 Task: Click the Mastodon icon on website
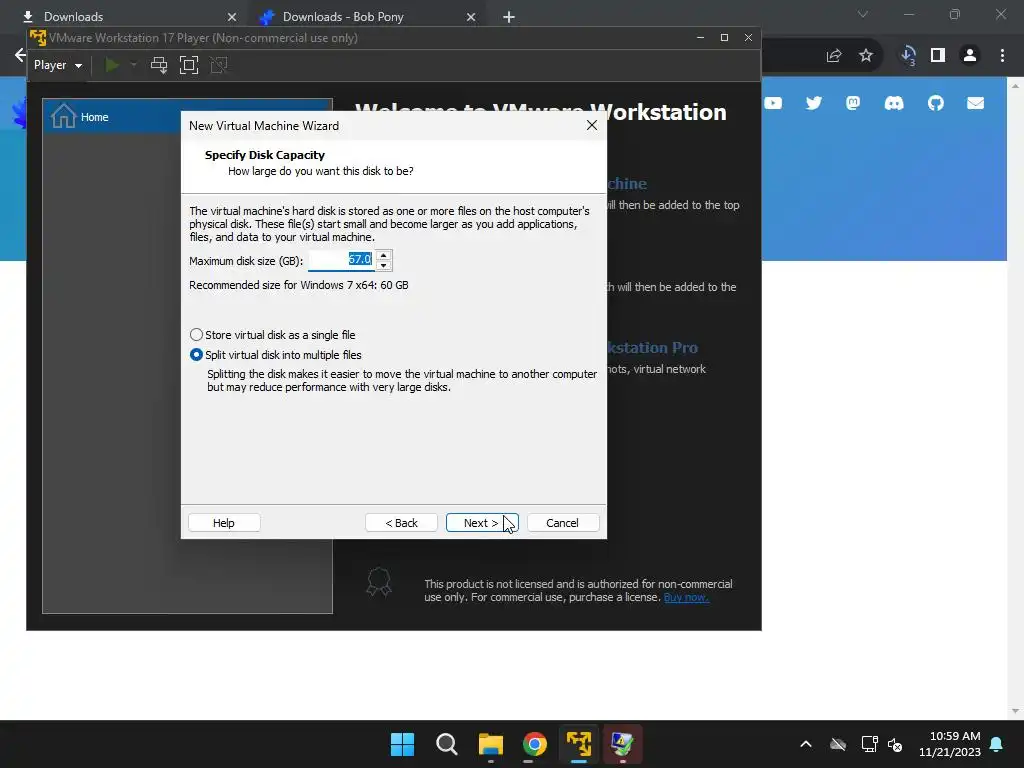[x=853, y=103]
